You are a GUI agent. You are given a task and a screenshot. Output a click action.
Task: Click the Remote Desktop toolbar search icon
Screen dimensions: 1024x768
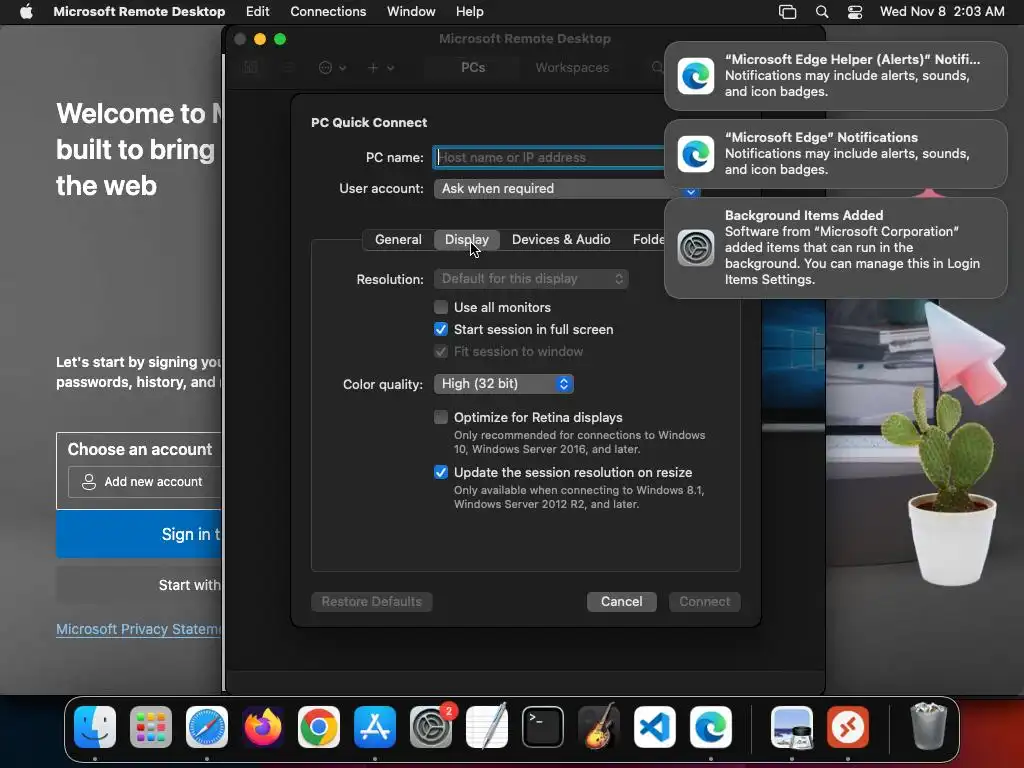(x=657, y=67)
